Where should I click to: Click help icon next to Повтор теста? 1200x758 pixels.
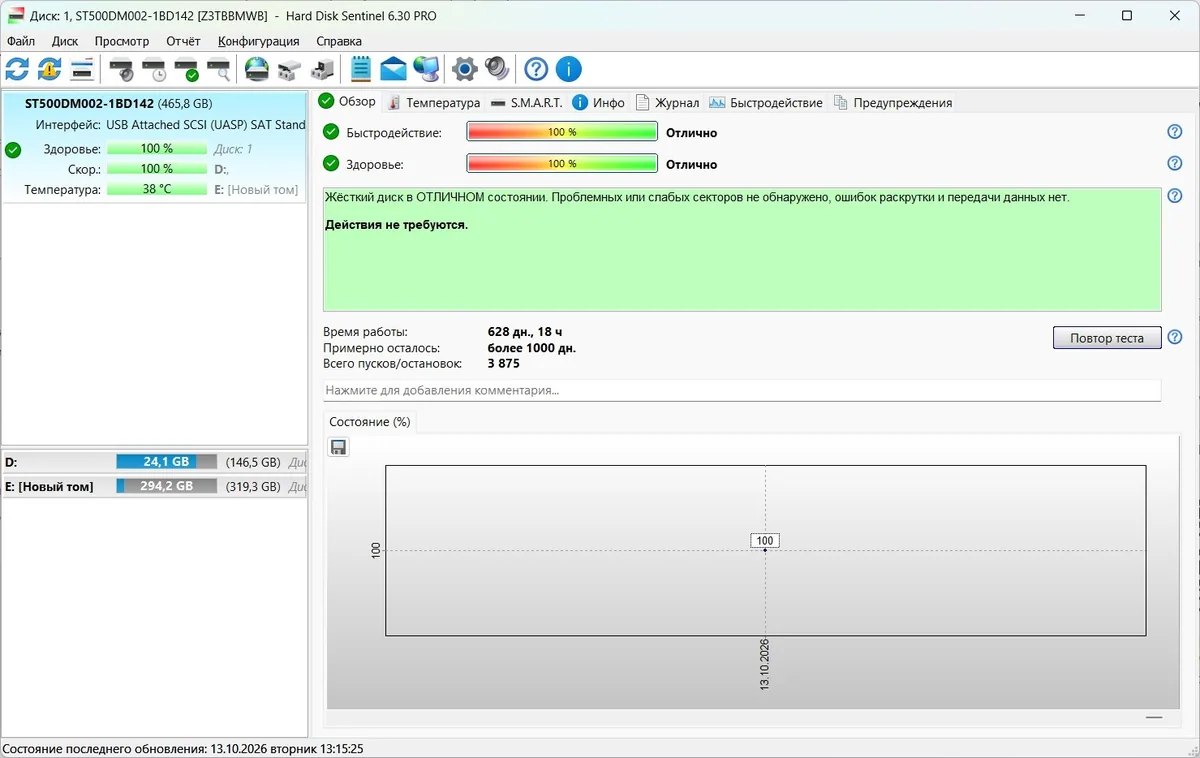[1175, 337]
